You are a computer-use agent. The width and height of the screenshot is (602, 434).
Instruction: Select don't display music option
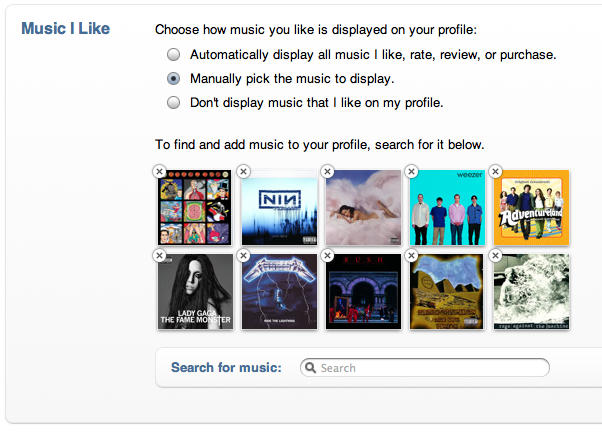(174, 102)
